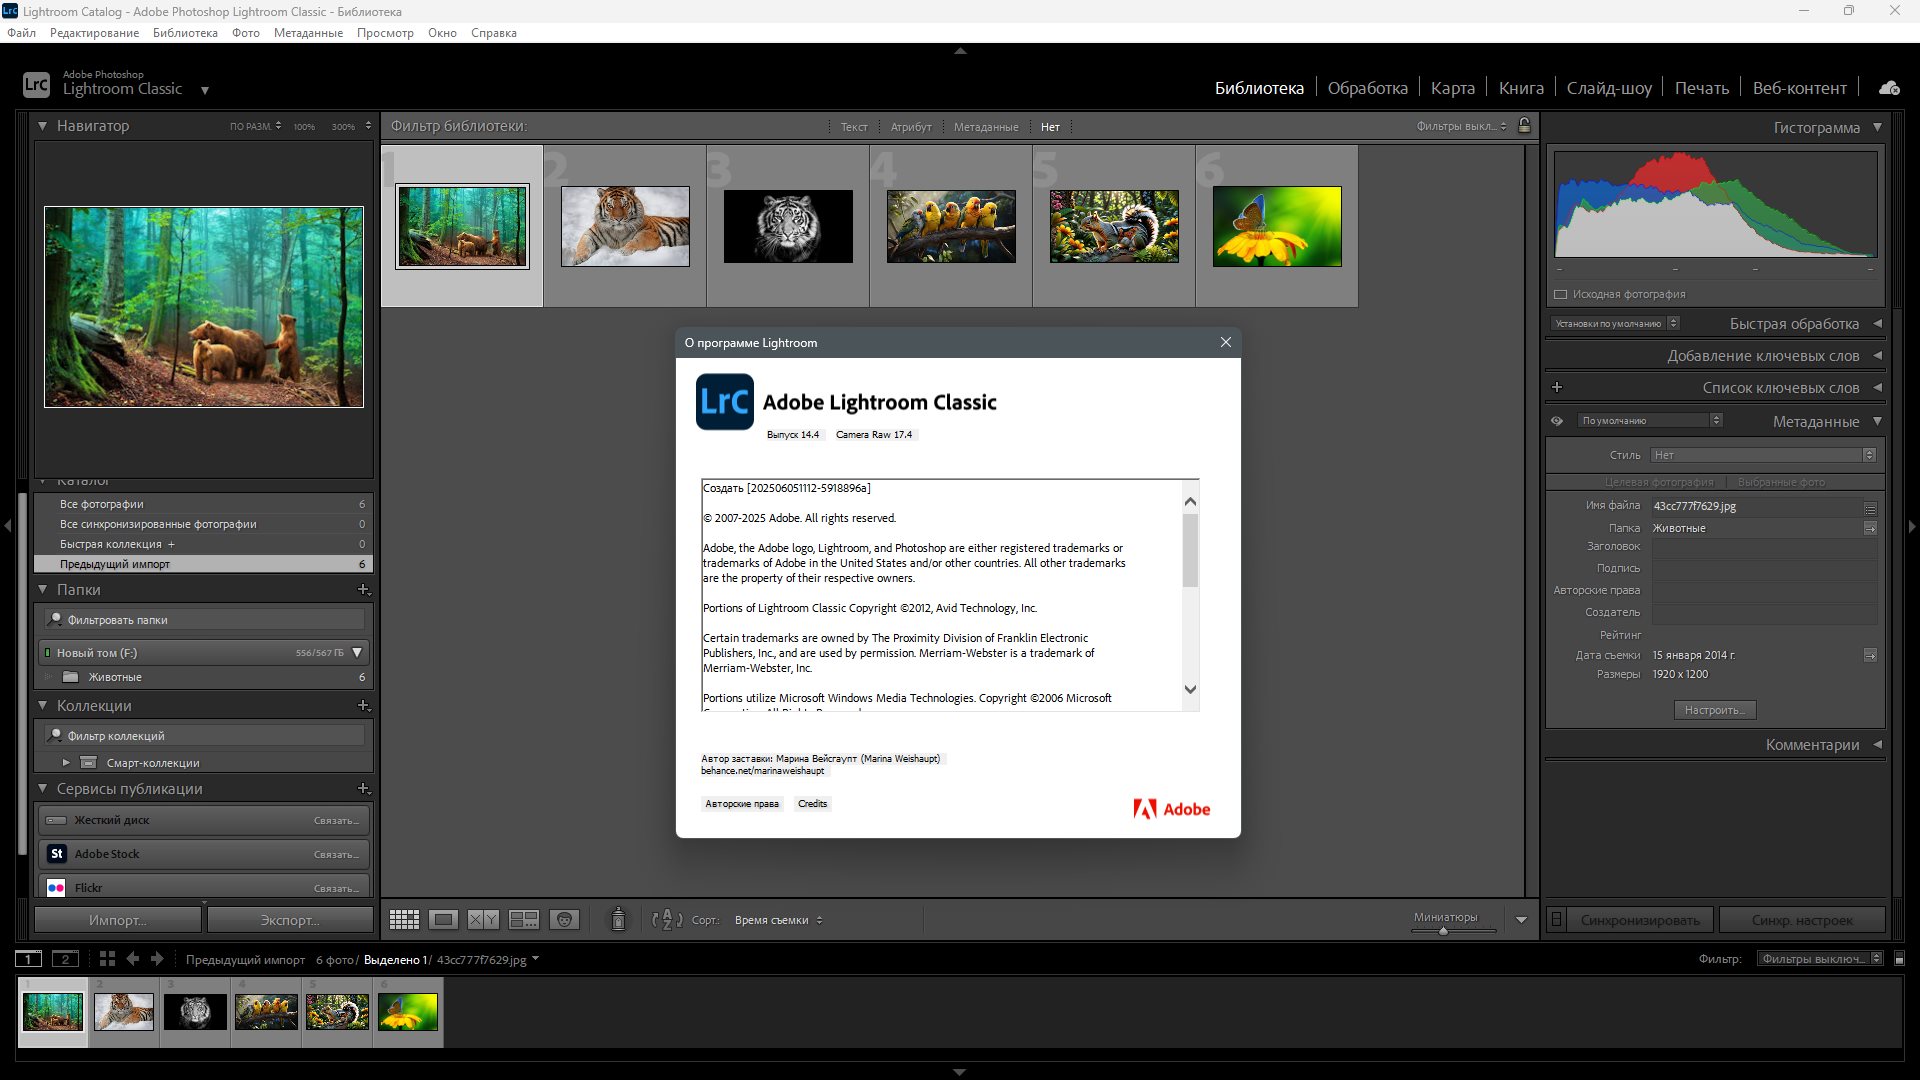Add publish service plus icon
1920x1080 pixels.
click(x=364, y=789)
